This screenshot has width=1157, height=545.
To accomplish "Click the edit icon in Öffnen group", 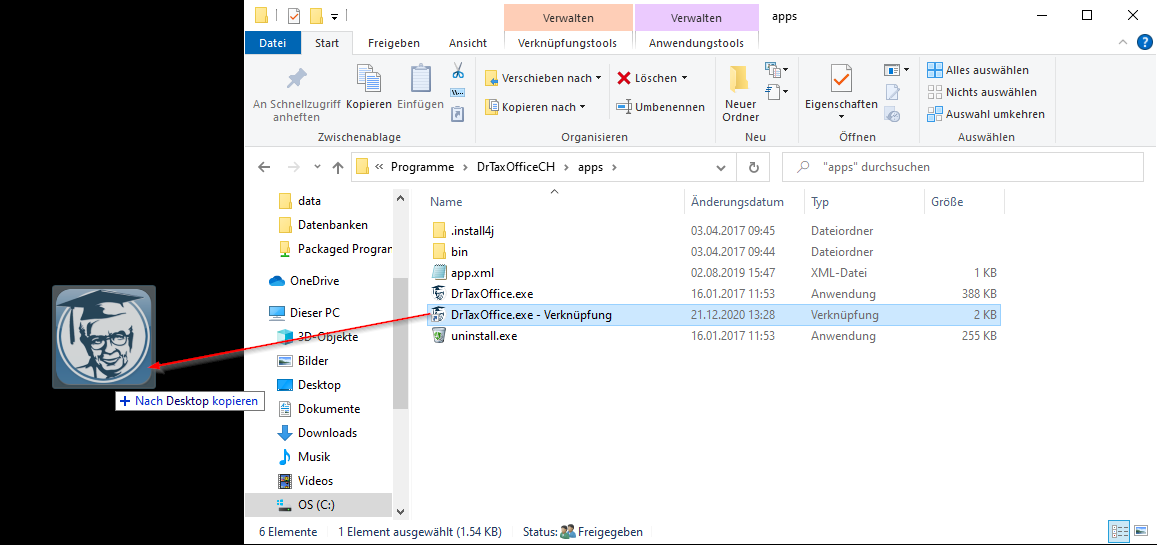I will point(893,92).
